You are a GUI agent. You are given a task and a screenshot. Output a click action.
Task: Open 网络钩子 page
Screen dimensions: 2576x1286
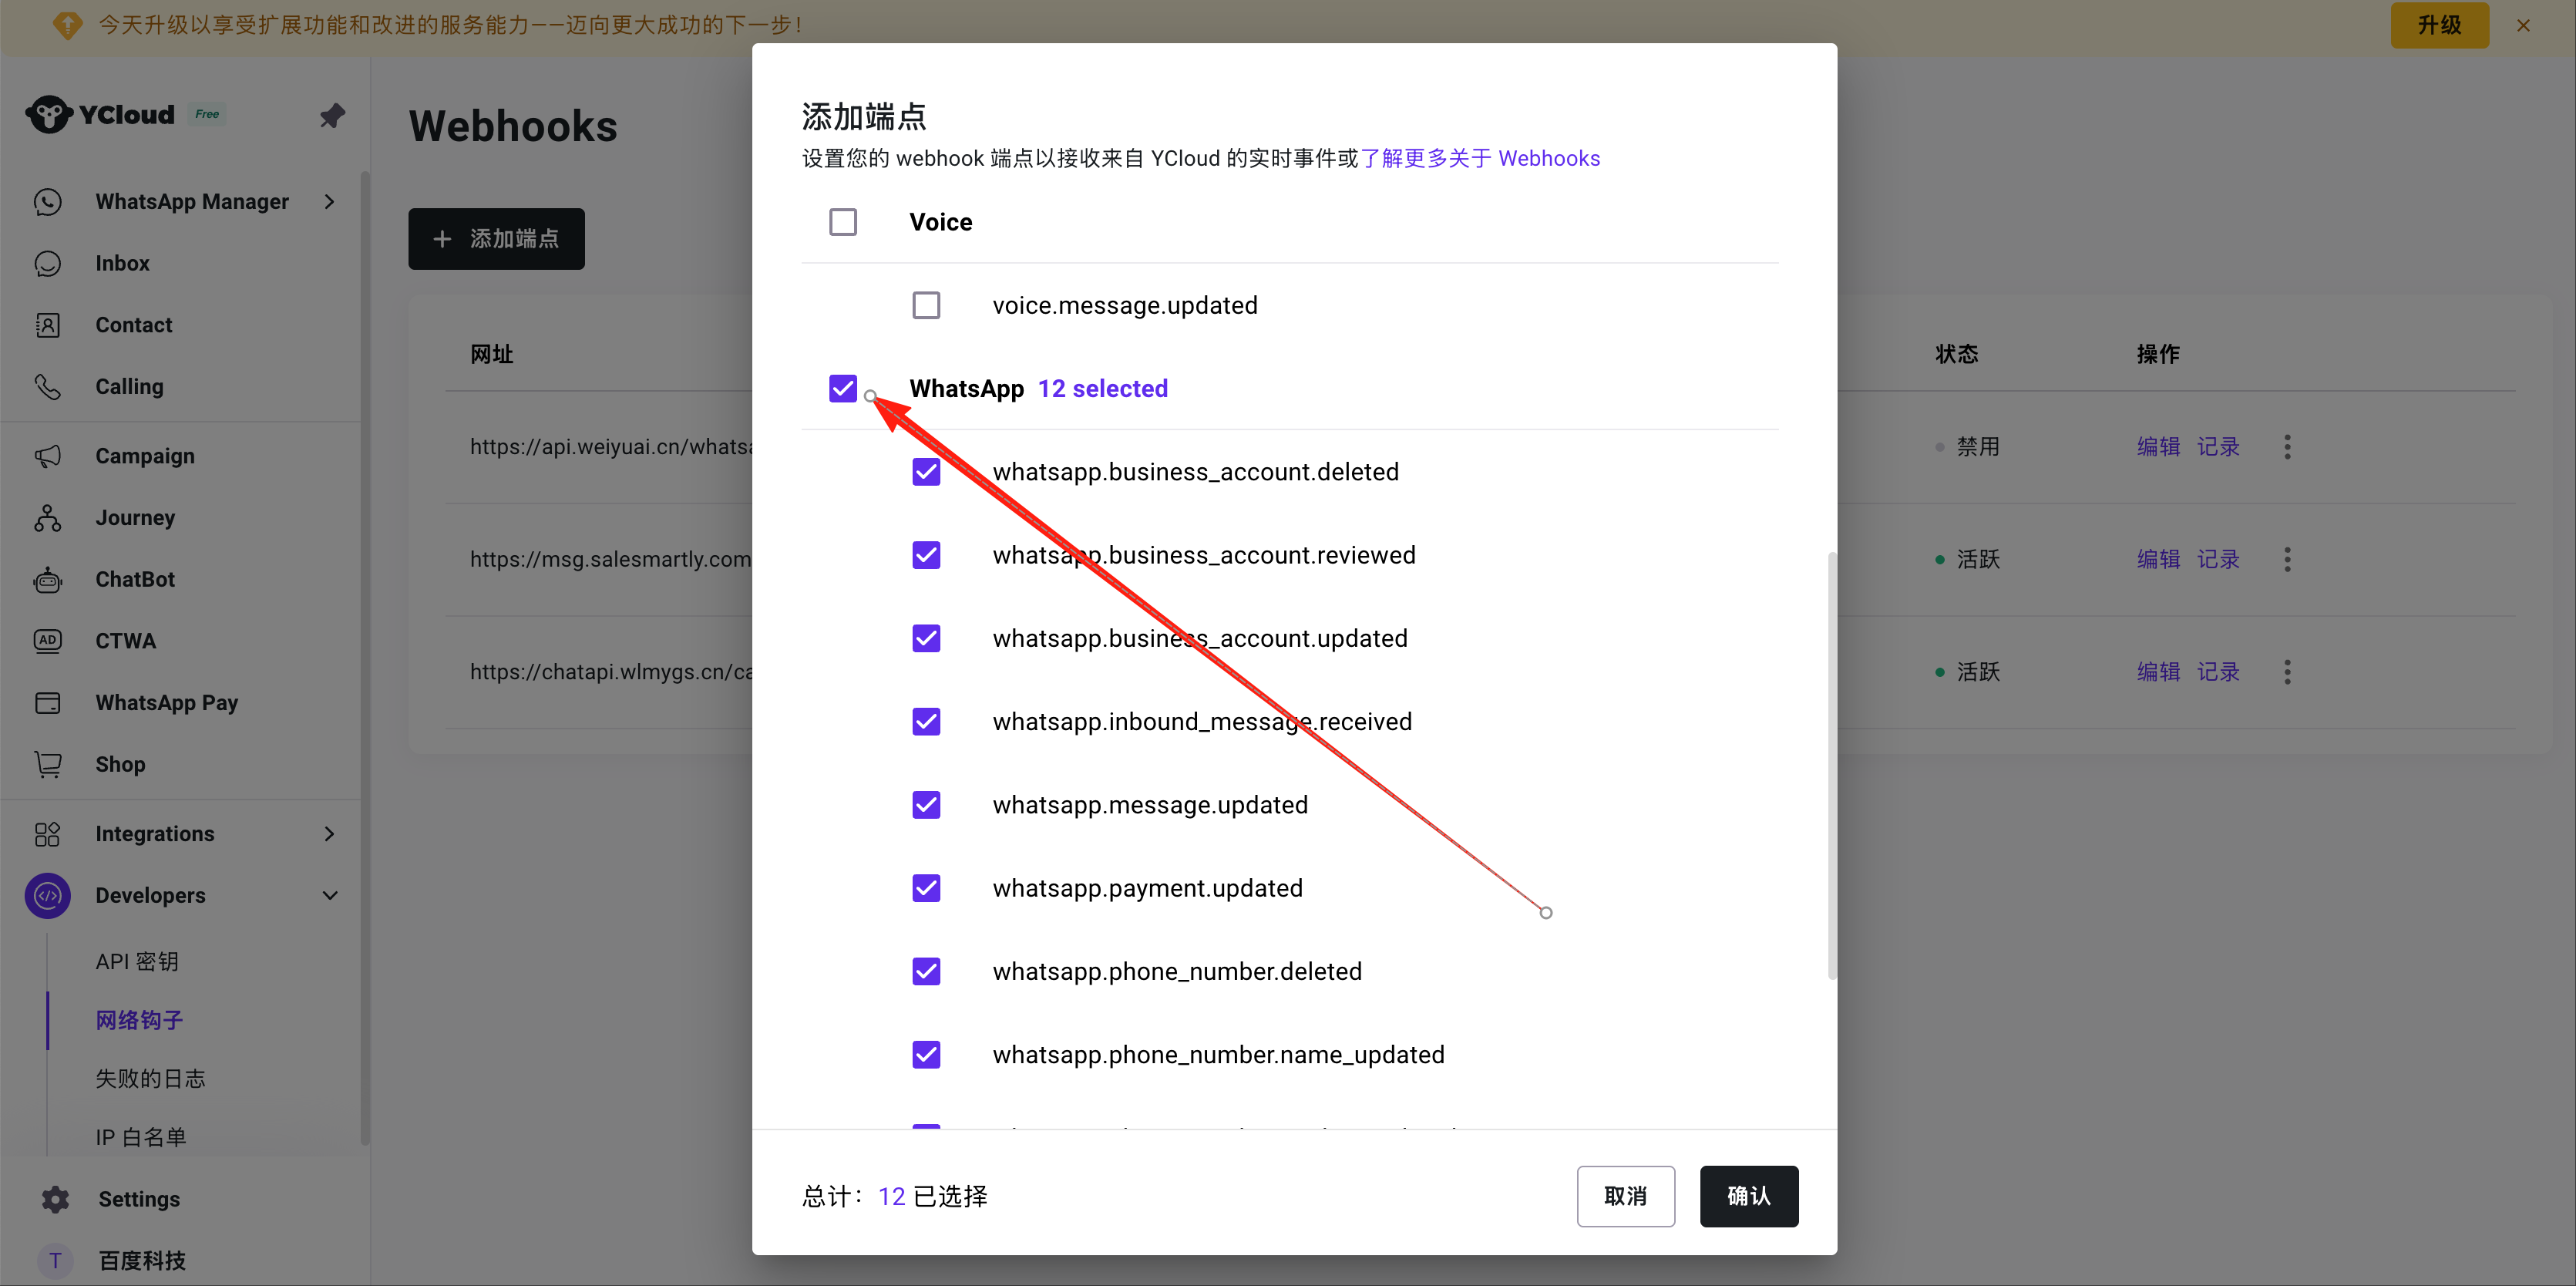(x=139, y=1020)
